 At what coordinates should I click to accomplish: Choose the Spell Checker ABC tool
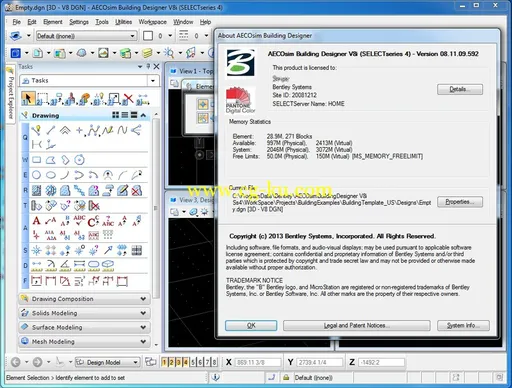(x=79, y=220)
